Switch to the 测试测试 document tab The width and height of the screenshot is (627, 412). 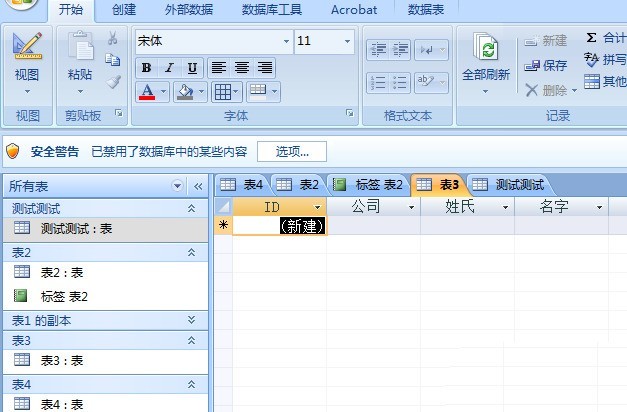point(509,185)
